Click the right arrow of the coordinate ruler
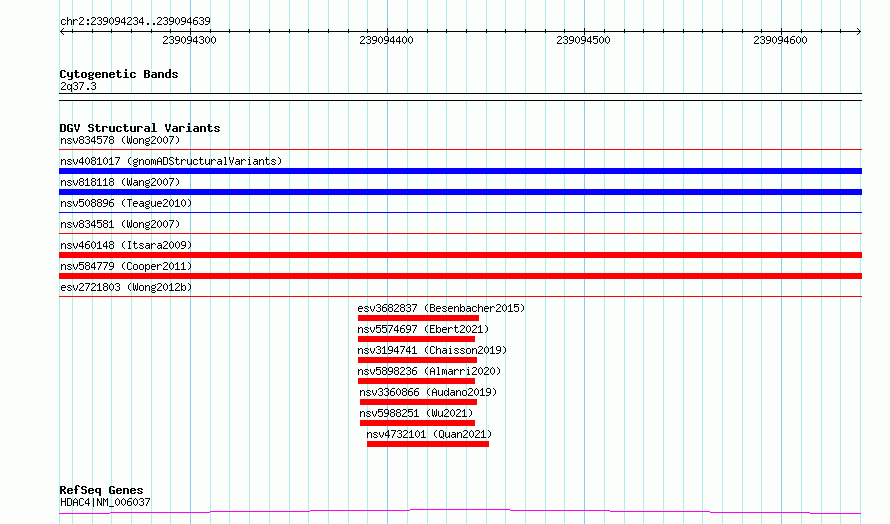890x524 pixels. pos(859,31)
